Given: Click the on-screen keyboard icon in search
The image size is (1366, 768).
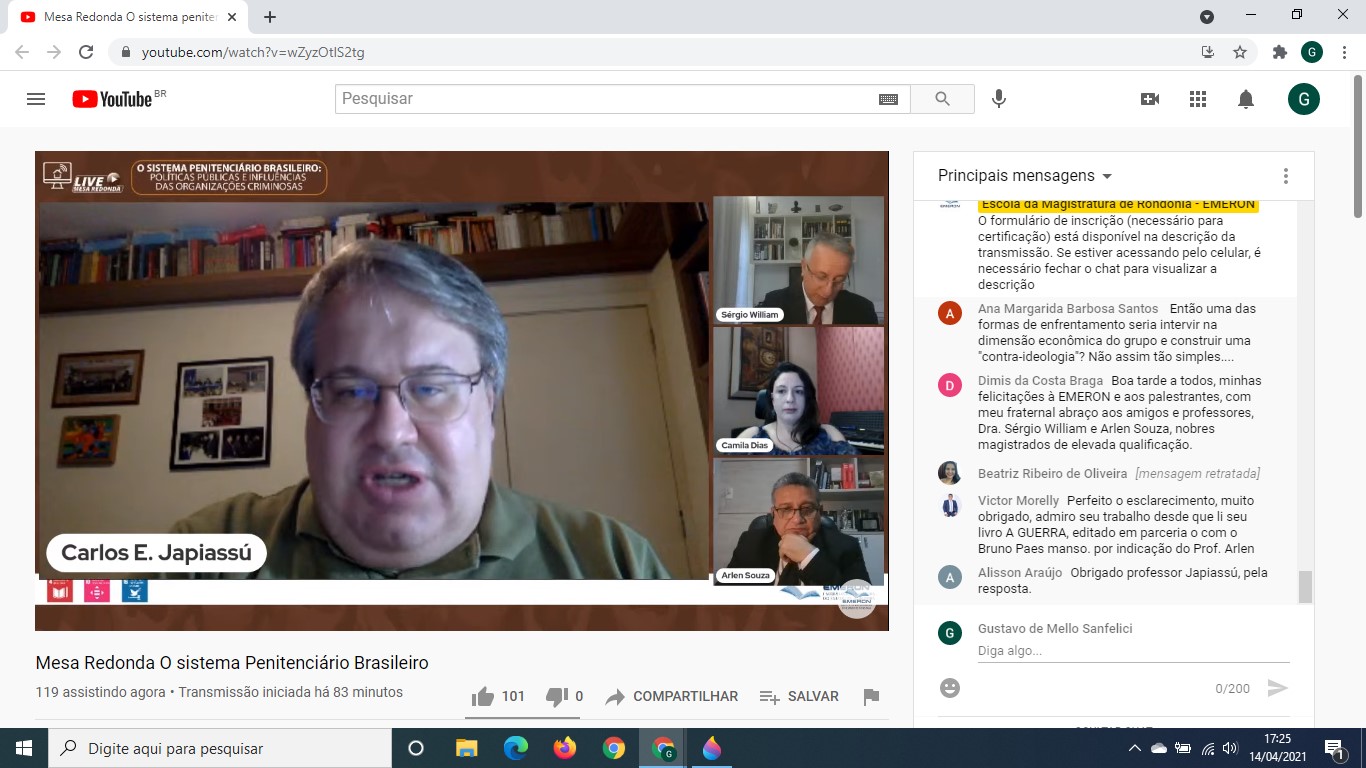Looking at the screenshot, I should click(888, 99).
